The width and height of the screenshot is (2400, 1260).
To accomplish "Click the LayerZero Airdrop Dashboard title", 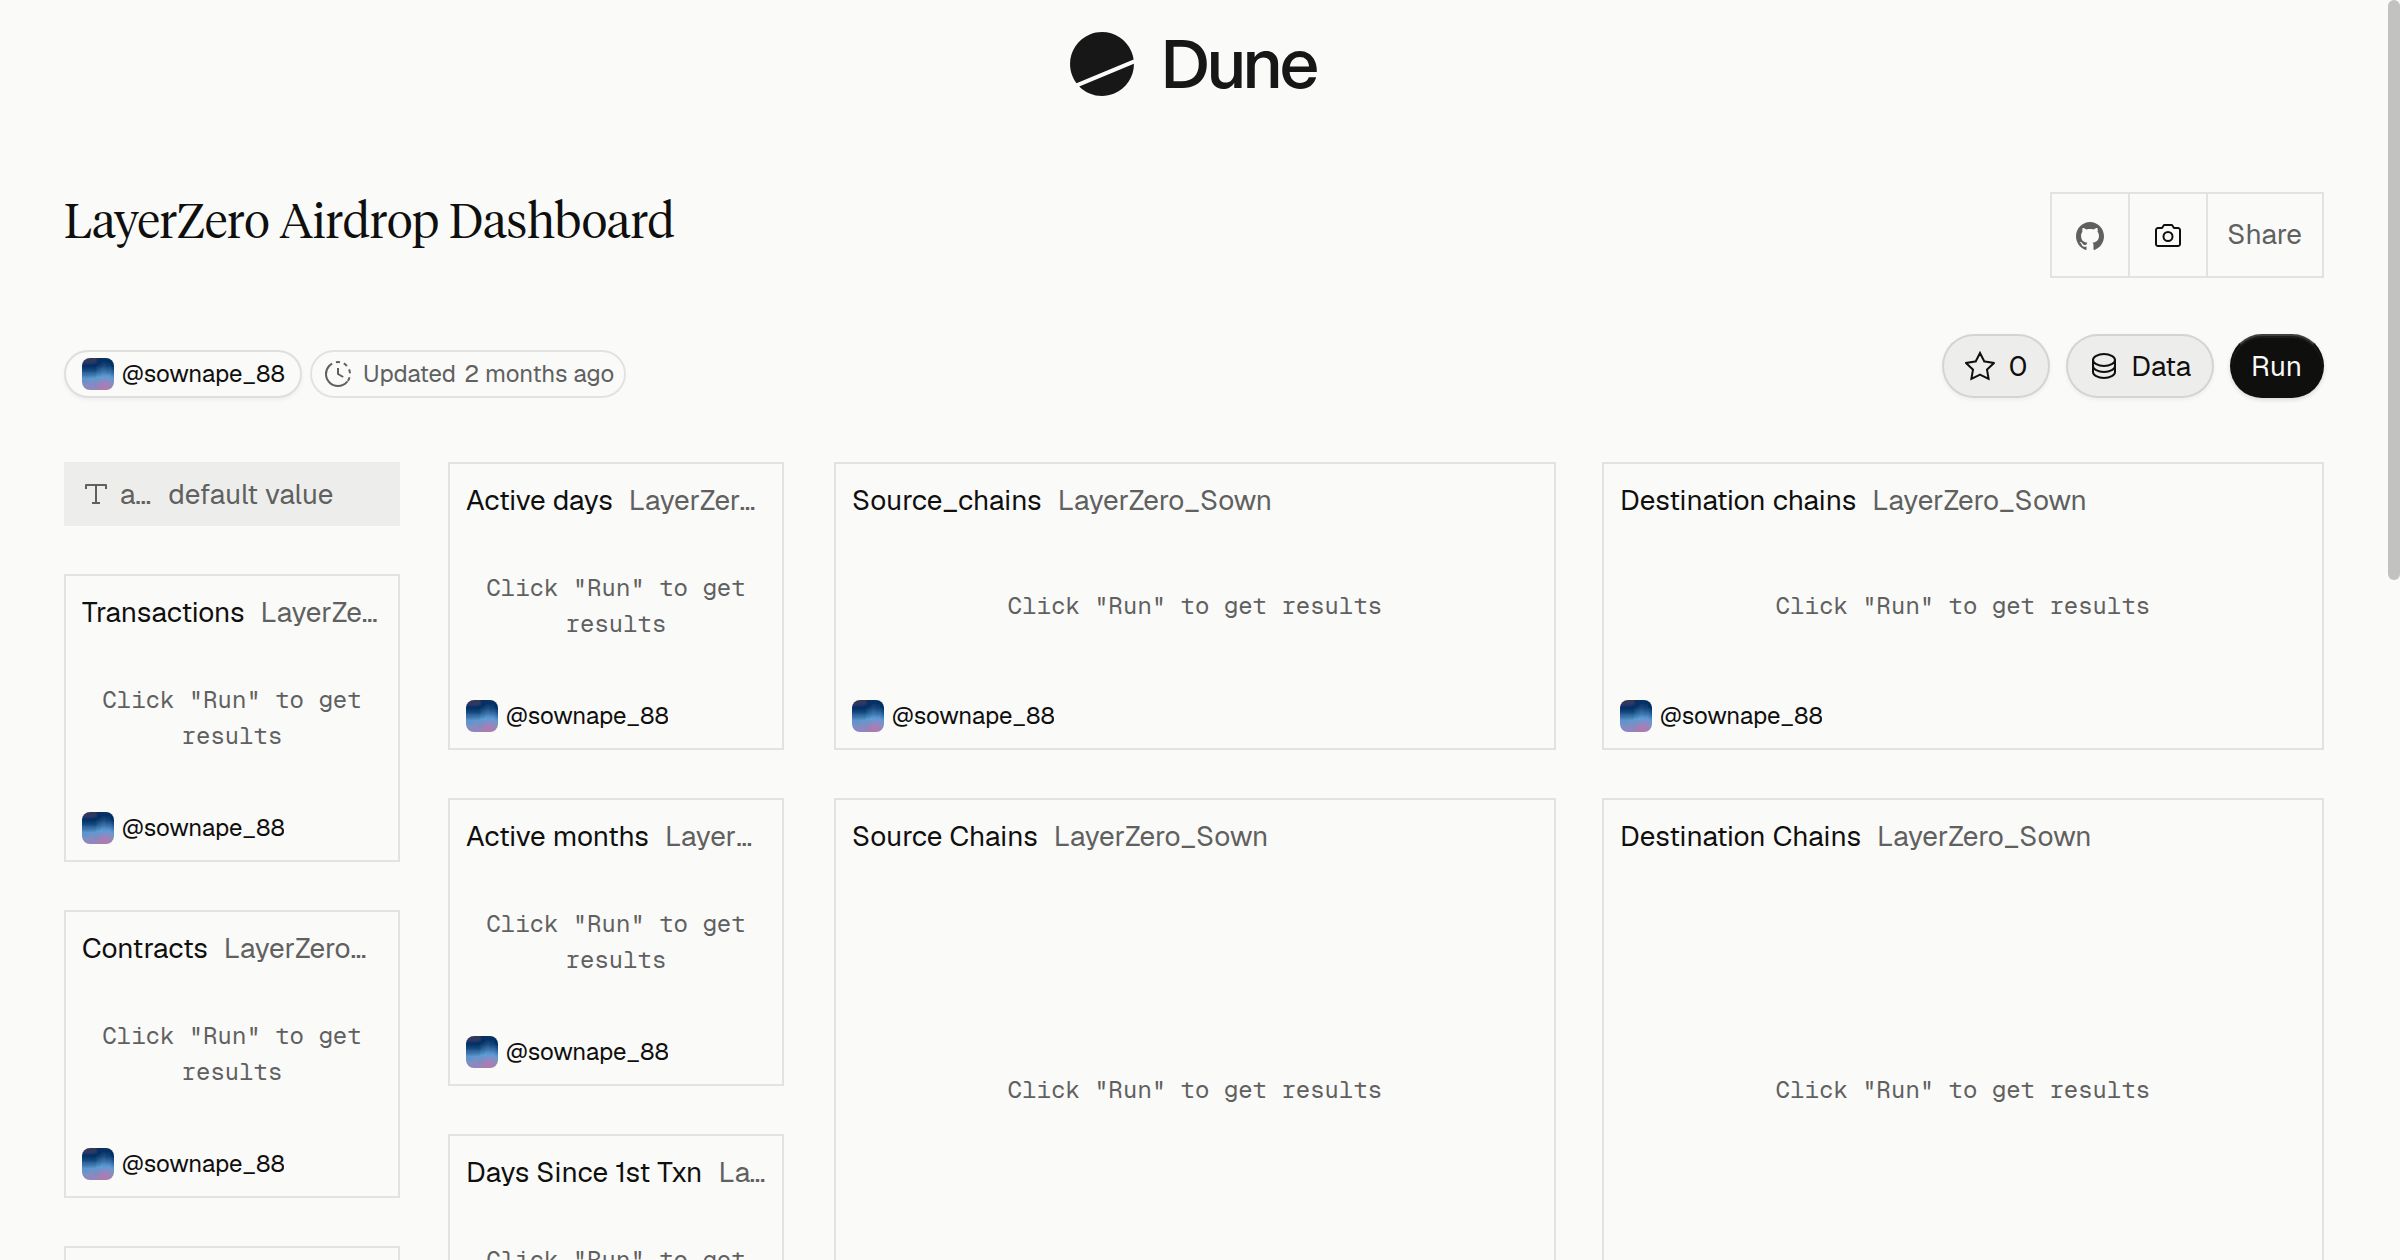I will coord(369,221).
